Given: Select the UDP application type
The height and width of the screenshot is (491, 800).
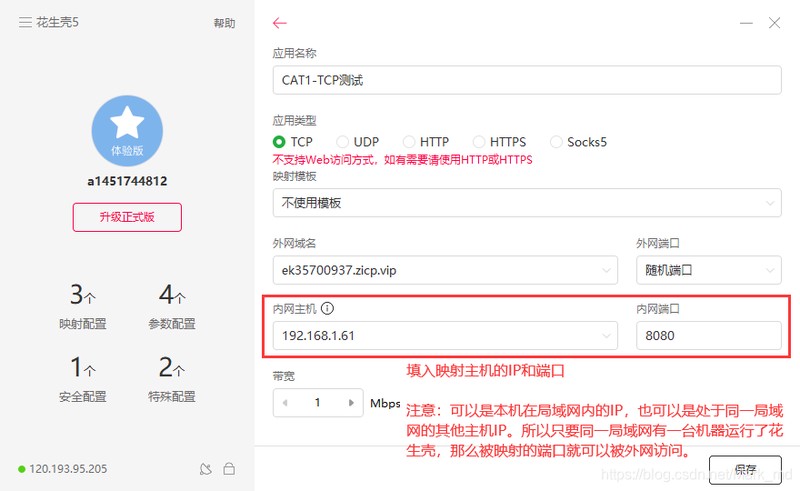Looking at the screenshot, I should [x=358, y=142].
